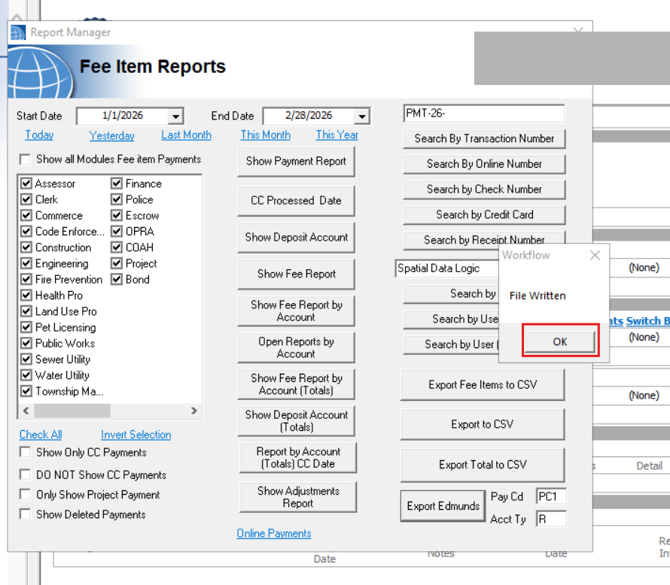Uncheck the Finance module checkbox

tap(117, 184)
